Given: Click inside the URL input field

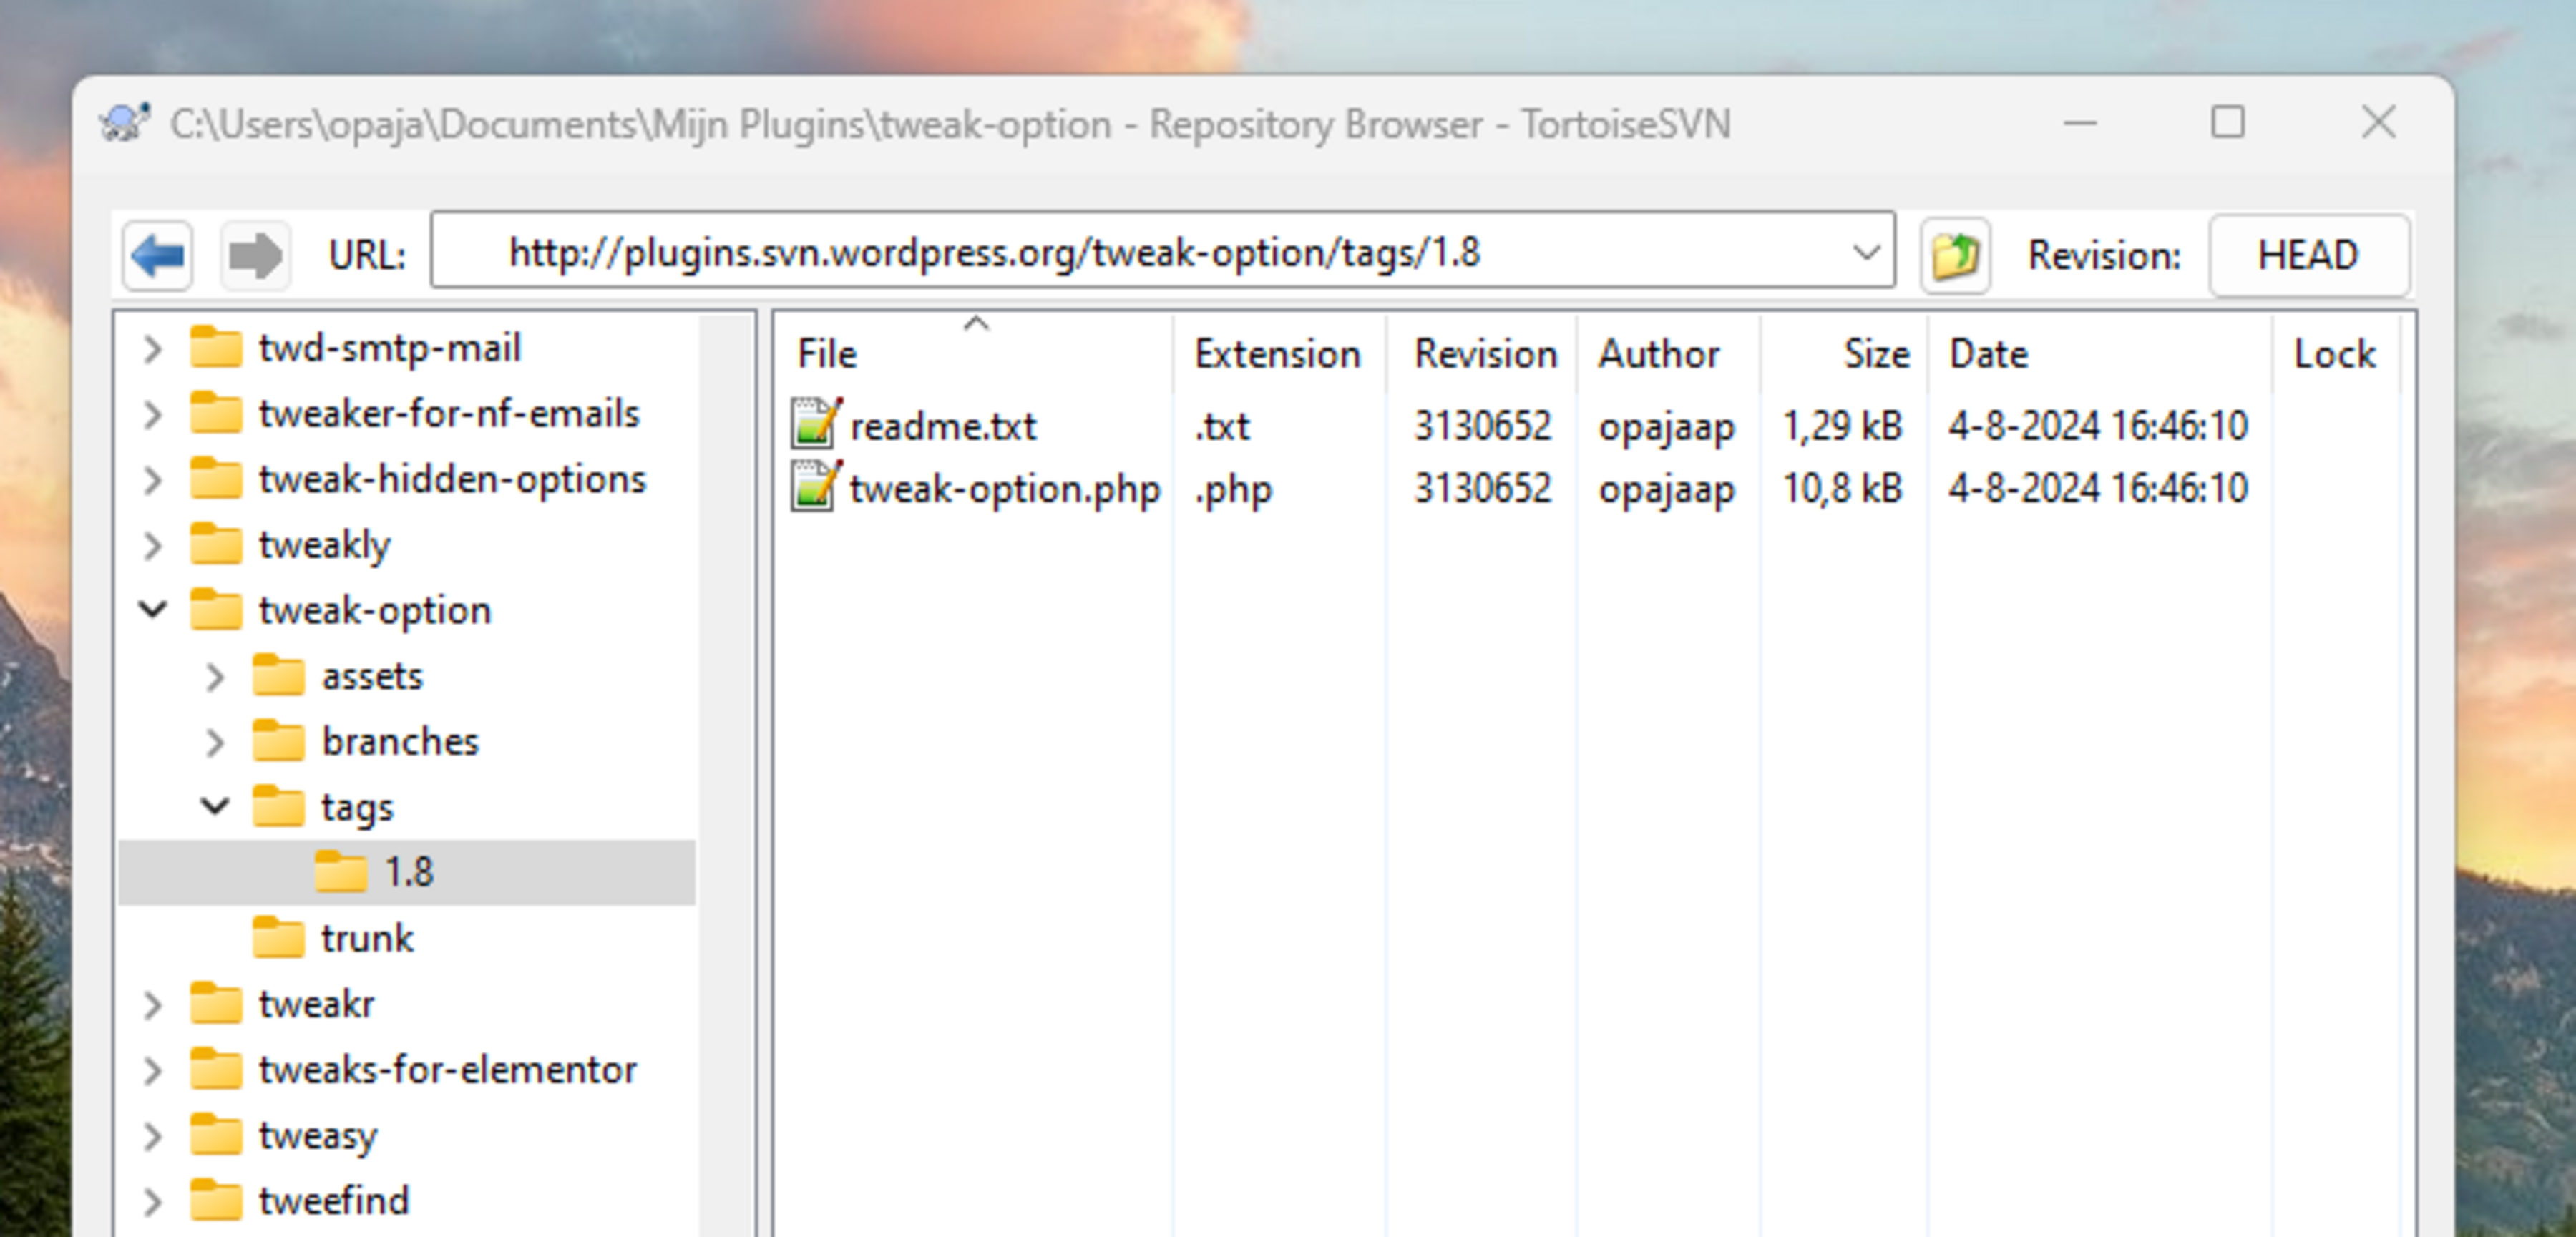Looking at the screenshot, I should [1100, 253].
